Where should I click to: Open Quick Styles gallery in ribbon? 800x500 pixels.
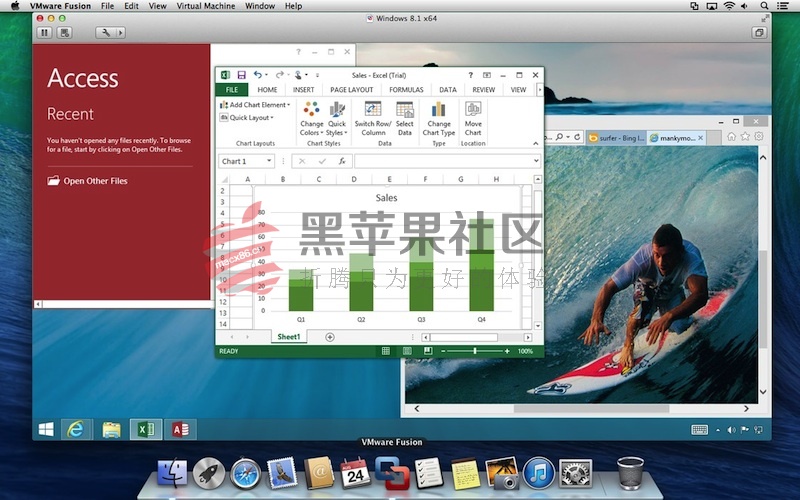[x=337, y=118]
